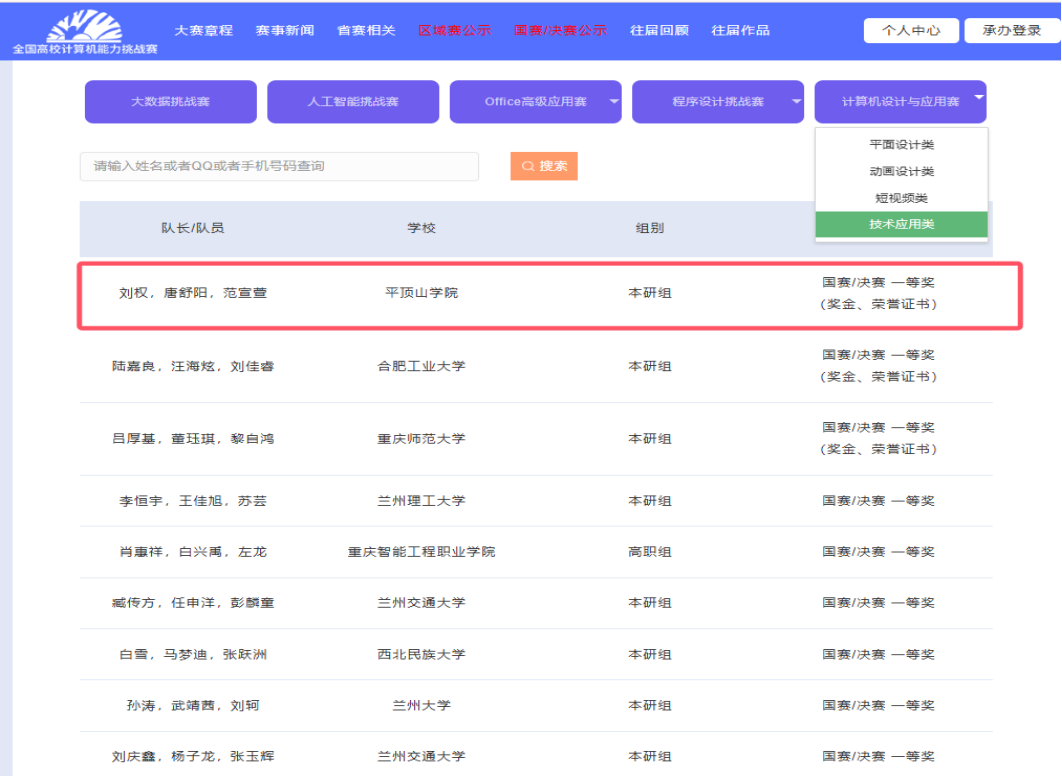Click the 个人中心 button
This screenshot has width=1062, height=777.
910,31
